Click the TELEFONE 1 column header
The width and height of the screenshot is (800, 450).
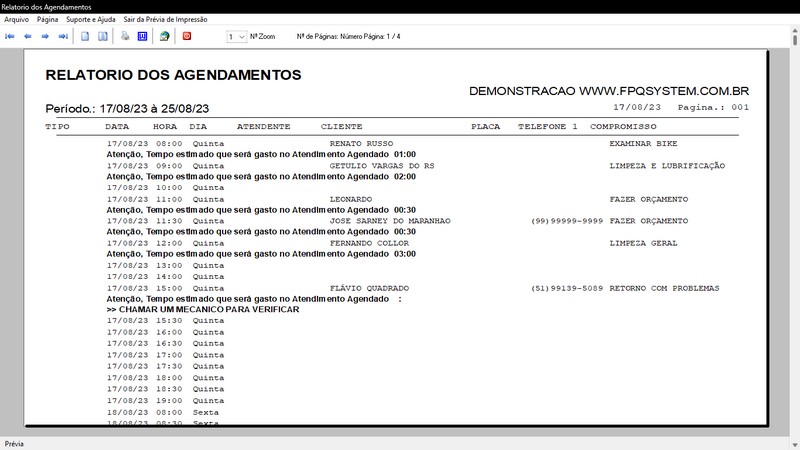point(548,127)
